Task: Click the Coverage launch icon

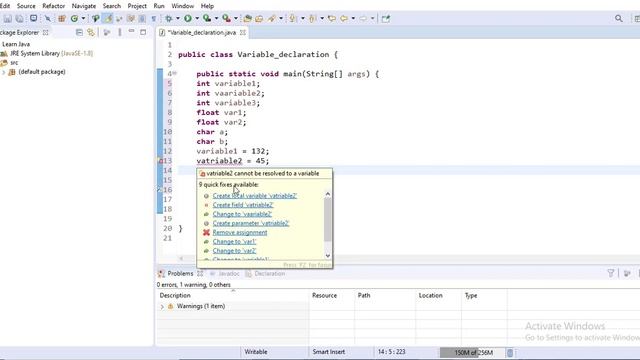Action: [x=207, y=18]
